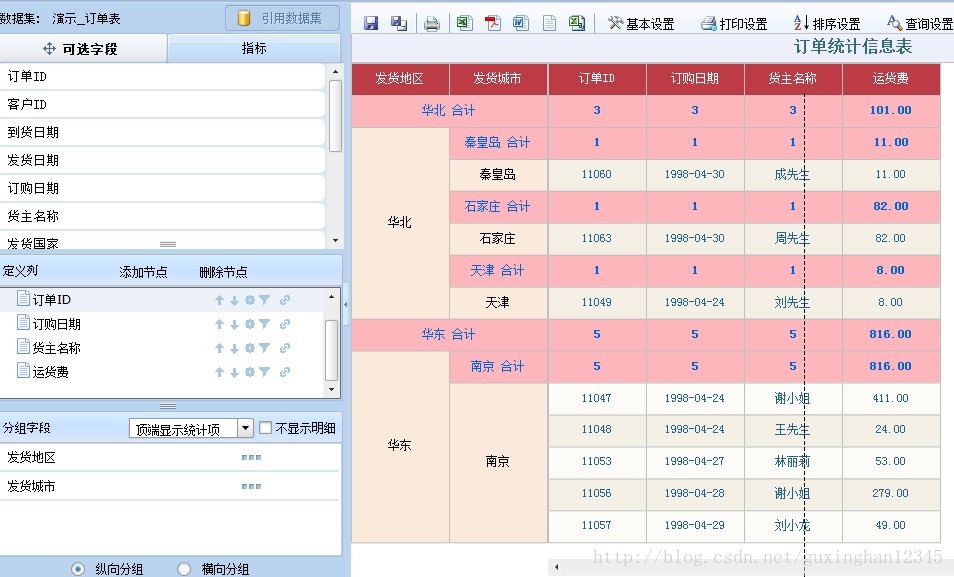
Task: Click link icon for 运货费 column
Action: click(x=285, y=372)
